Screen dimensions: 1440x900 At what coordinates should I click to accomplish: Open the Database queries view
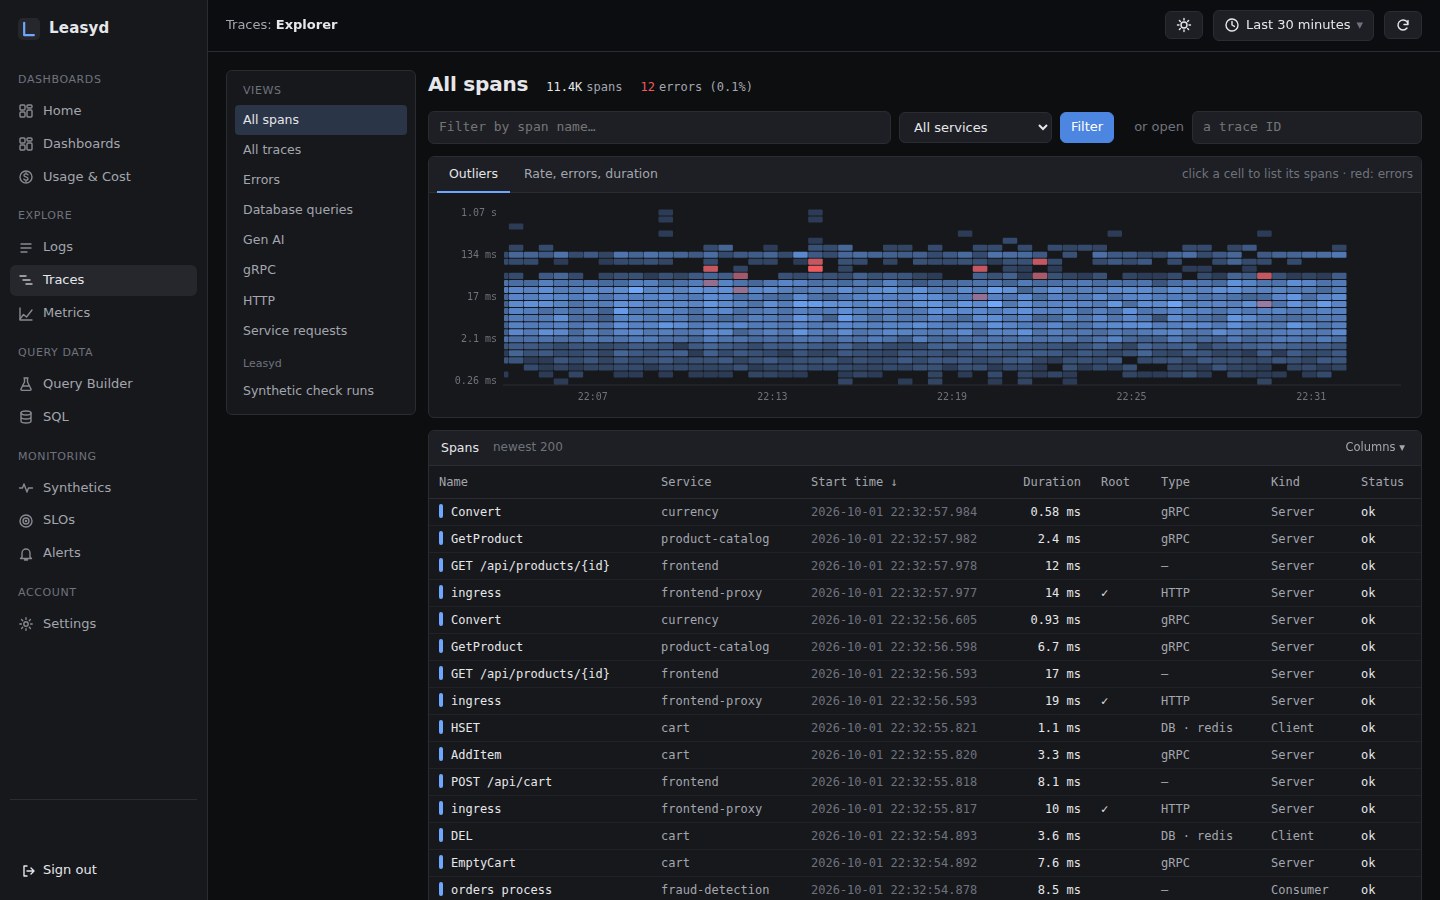pyautogui.click(x=321, y=210)
